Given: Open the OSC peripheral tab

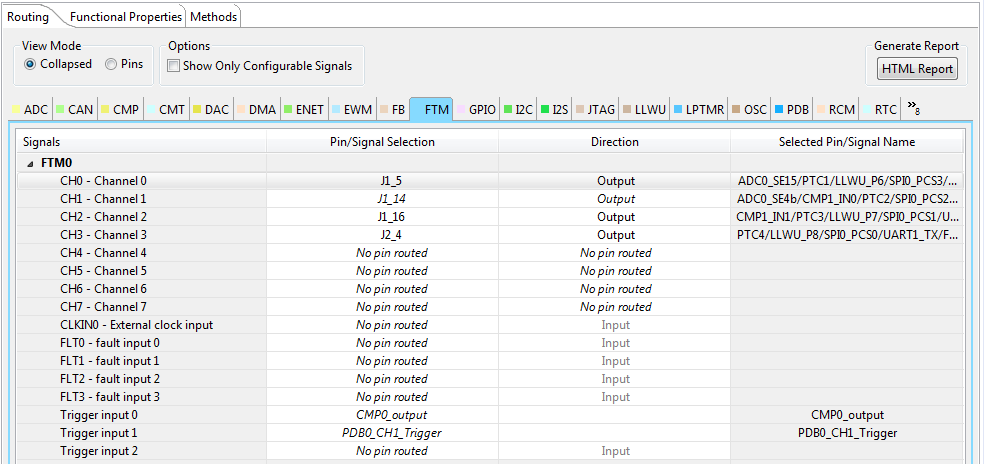Looking at the screenshot, I should [x=750, y=109].
